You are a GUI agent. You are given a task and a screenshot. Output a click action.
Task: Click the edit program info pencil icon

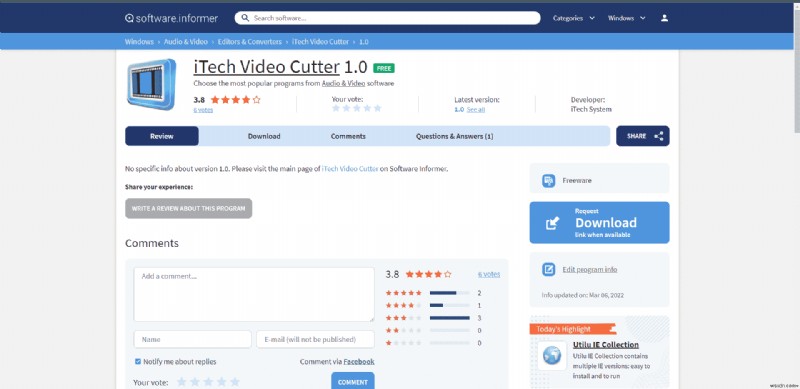(548, 269)
